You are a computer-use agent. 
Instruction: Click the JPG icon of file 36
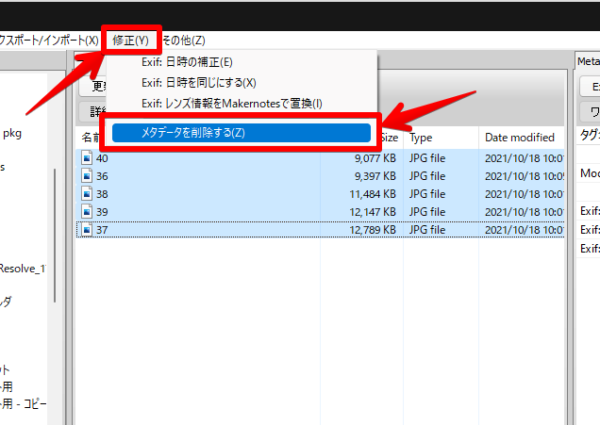tap(87, 174)
